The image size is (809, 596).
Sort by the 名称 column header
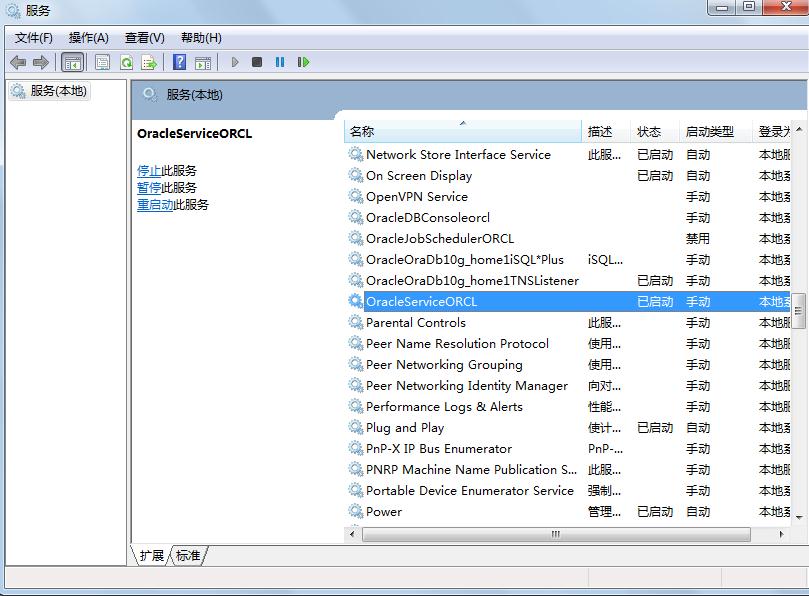click(463, 132)
